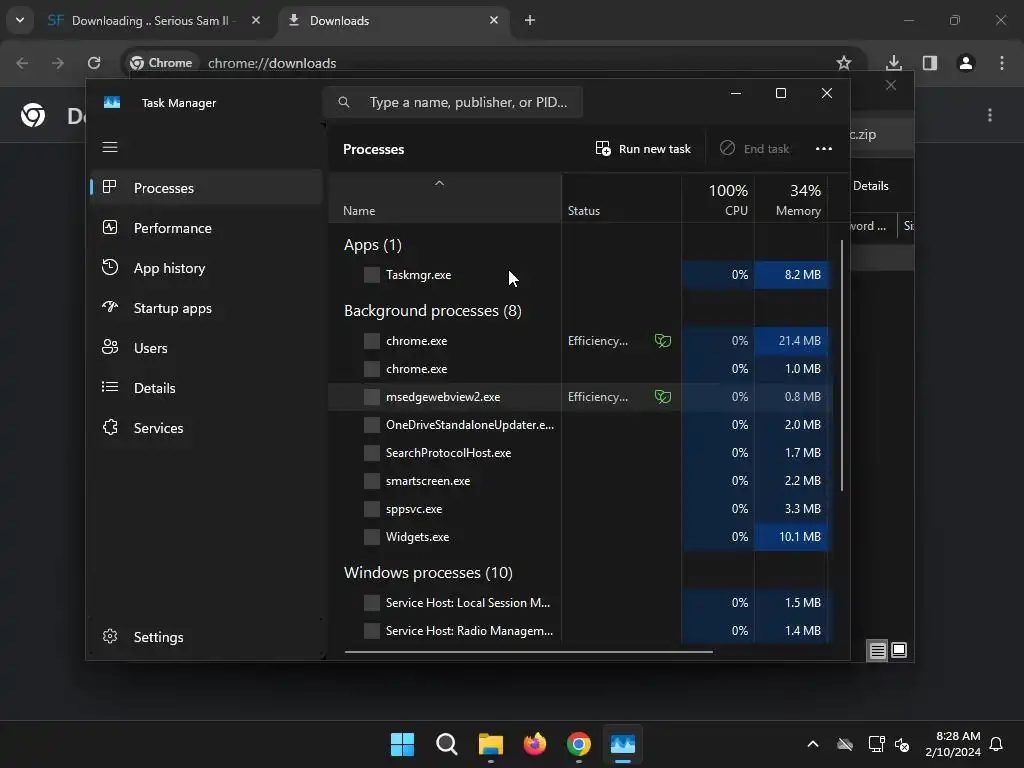
Task: Select Service Host: Local Session Manager row
Action: (x=579, y=603)
